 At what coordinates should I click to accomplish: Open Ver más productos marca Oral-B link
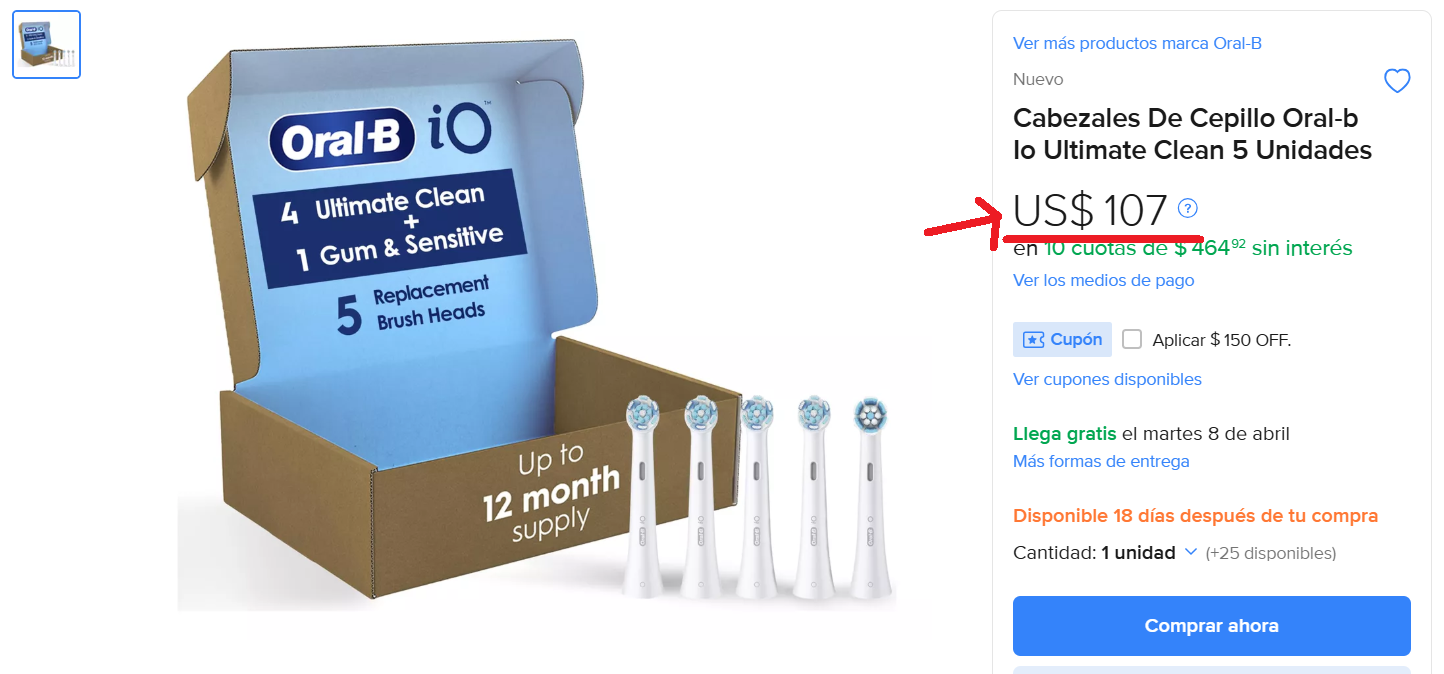click(1137, 43)
